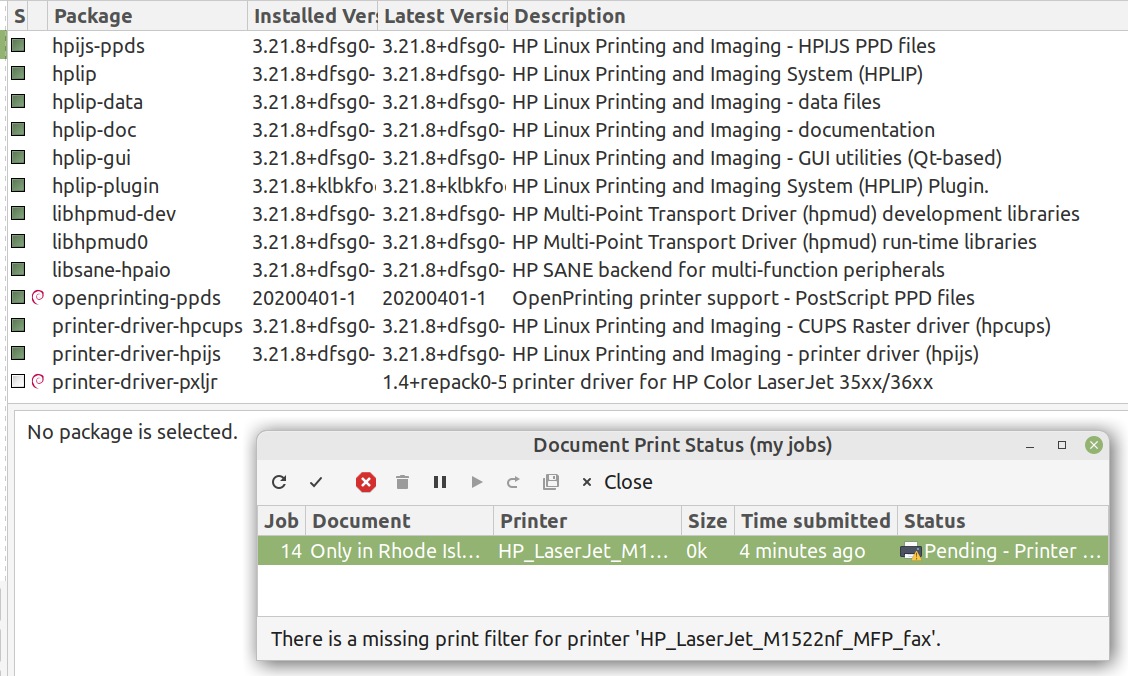Click the small × icon beside Close
The image size is (1128, 676).
click(x=587, y=482)
